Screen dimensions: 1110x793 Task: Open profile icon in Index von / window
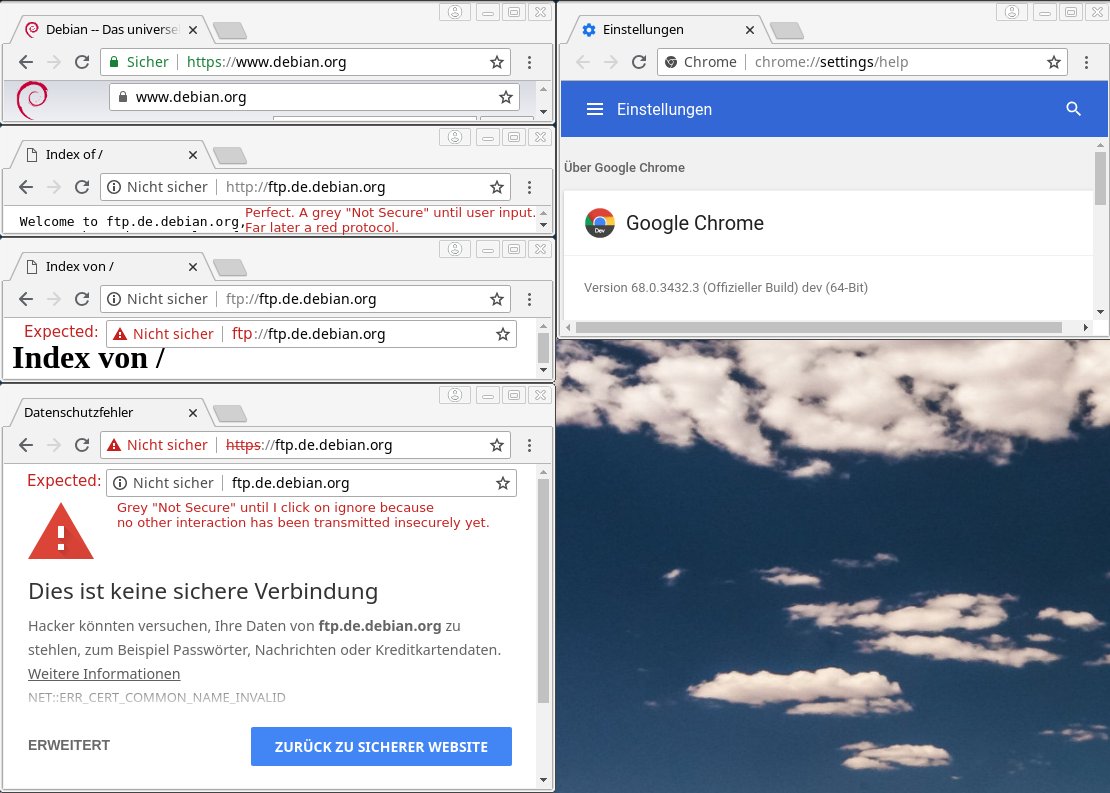tap(455, 249)
